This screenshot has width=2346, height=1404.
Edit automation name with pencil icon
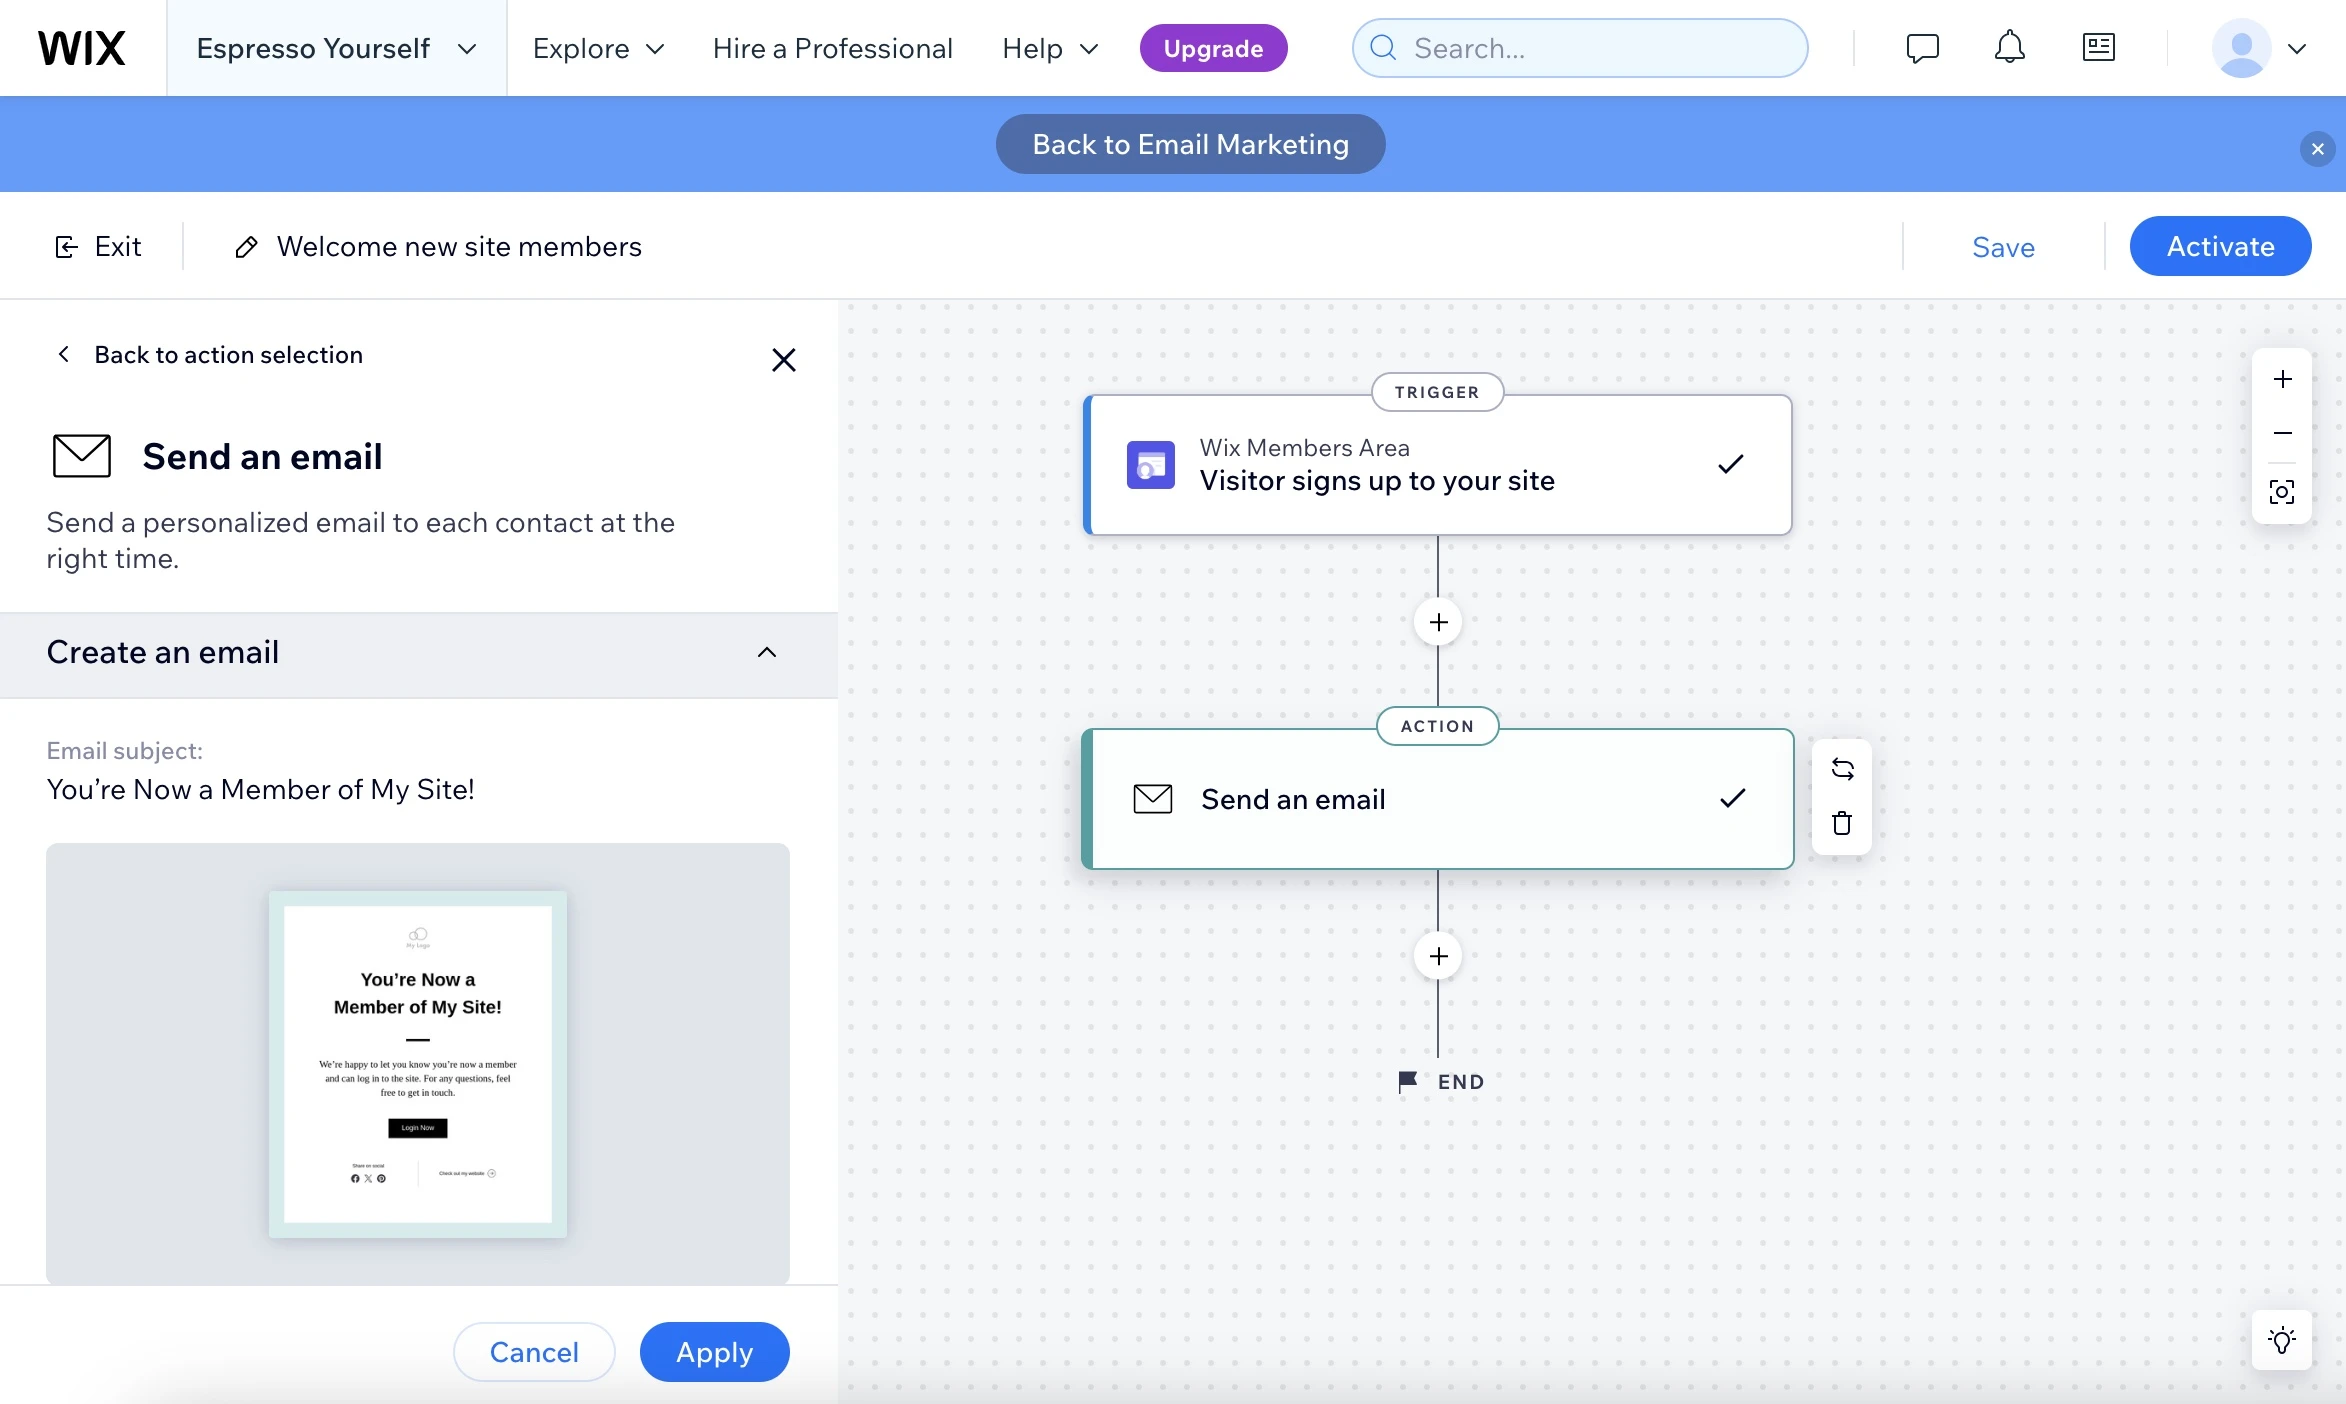pyautogui.click(x=246, y=247)
